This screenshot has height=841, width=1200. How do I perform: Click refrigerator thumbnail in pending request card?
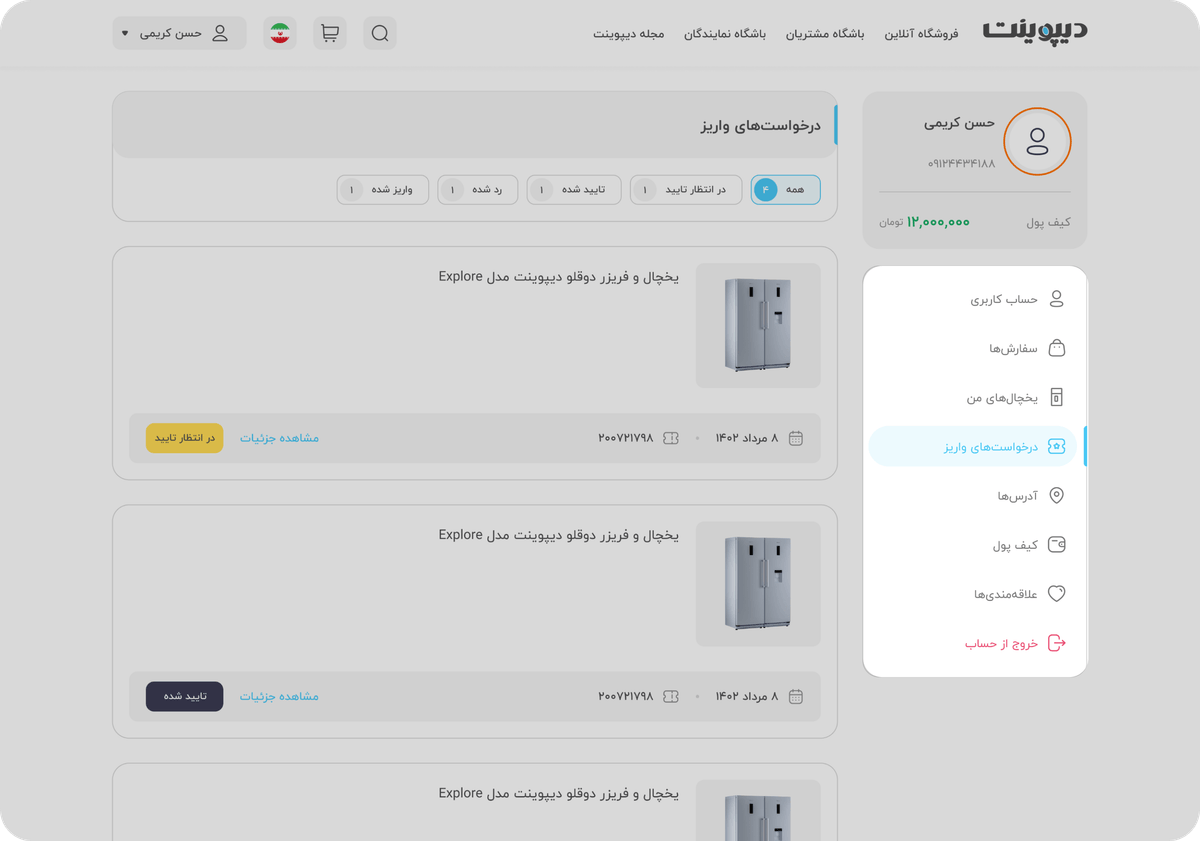point(758,325)
